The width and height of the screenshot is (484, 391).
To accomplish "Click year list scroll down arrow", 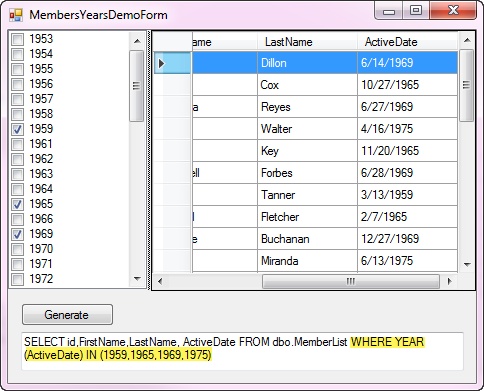I will [137, 279].
